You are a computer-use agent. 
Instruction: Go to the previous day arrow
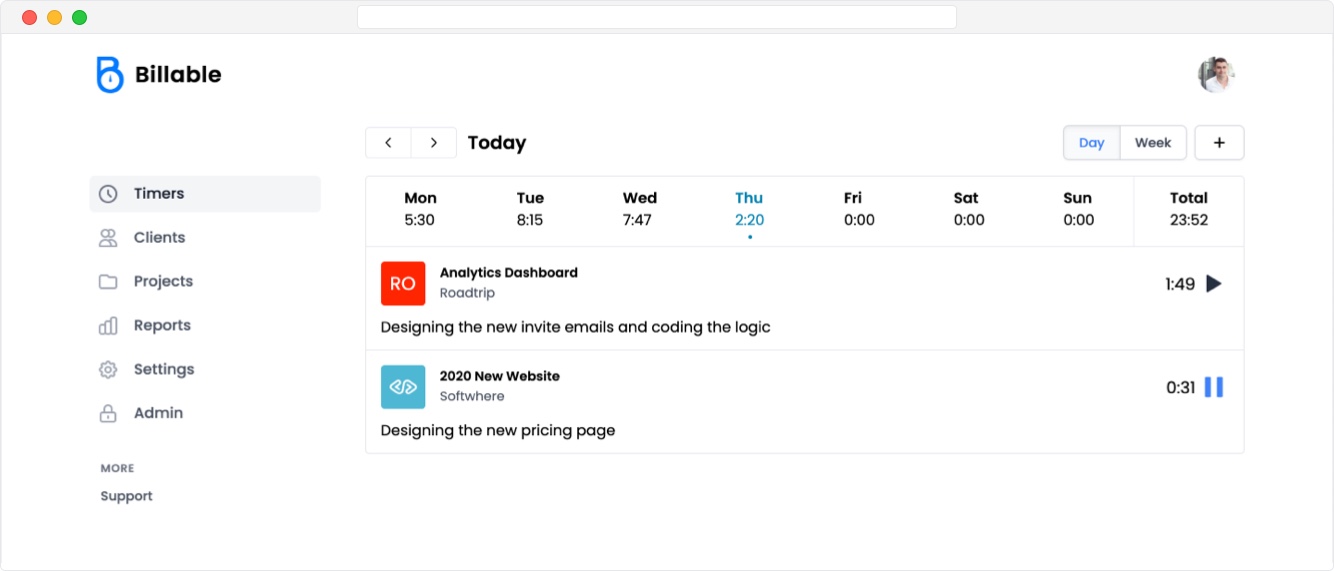[x=388, y=143]
